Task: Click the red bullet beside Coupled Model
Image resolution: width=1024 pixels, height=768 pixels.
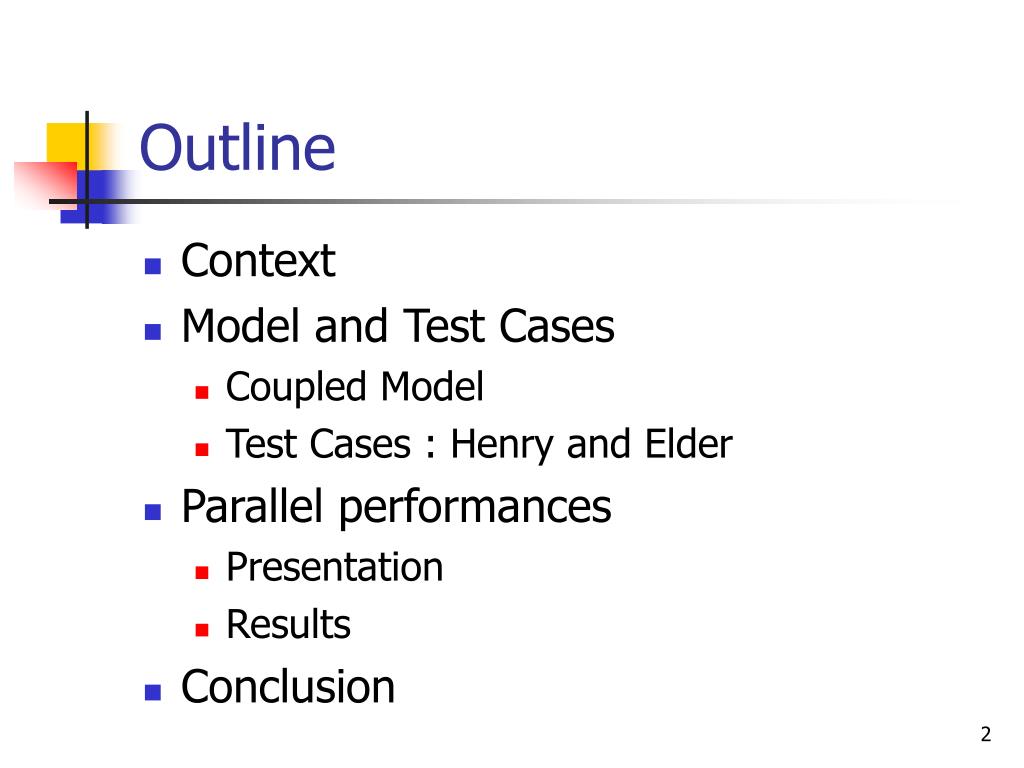Action: [x=202, y=392]
